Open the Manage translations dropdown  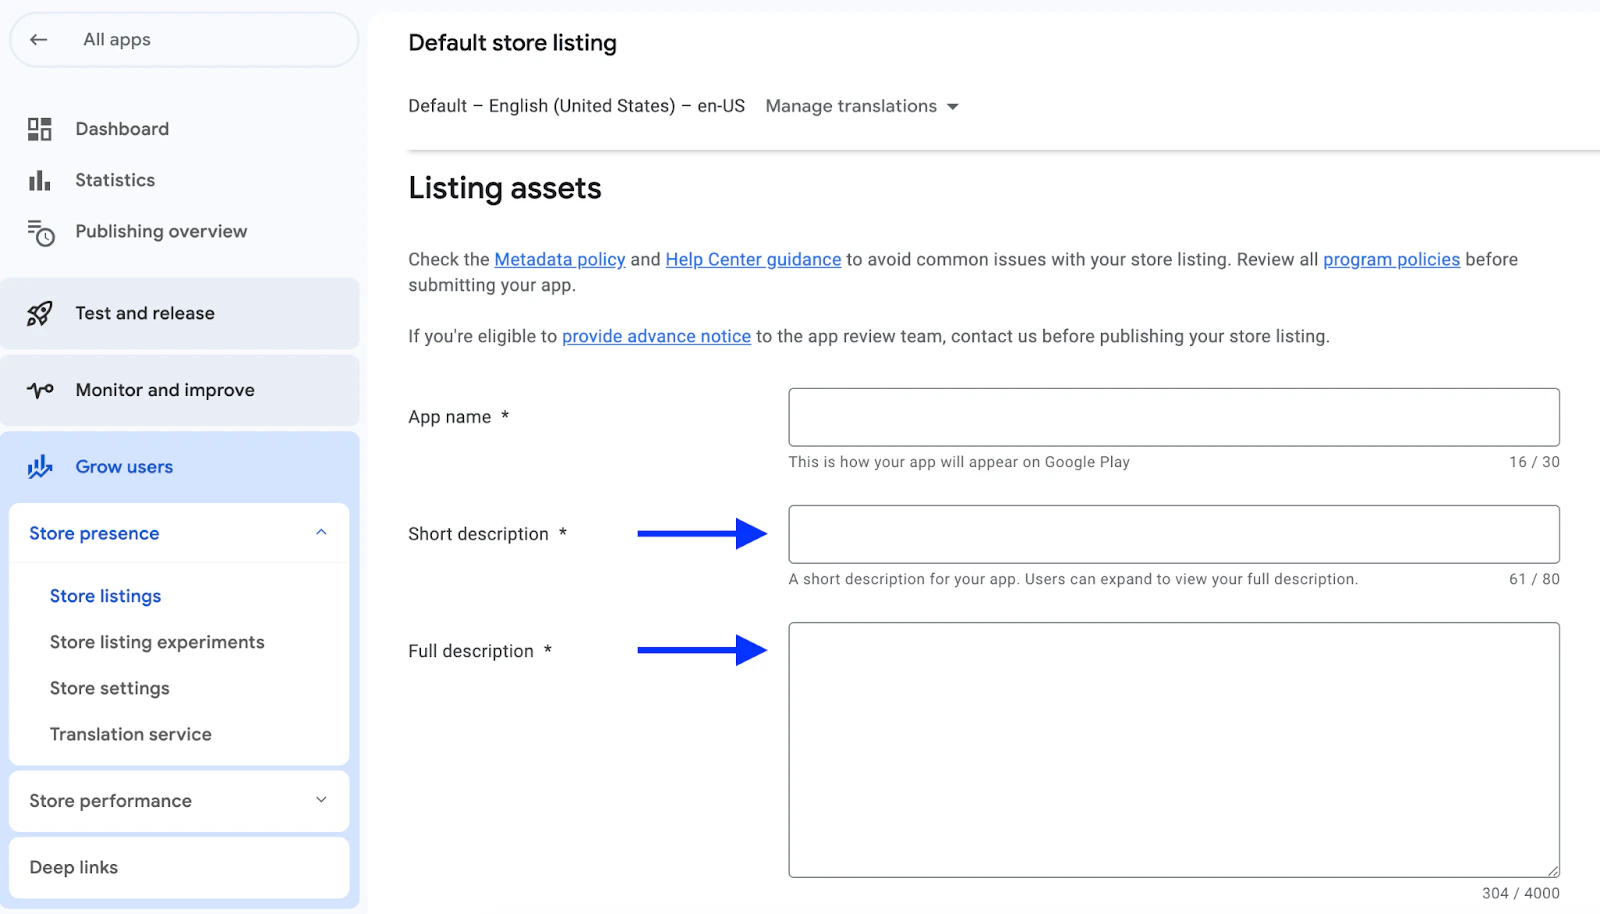(861, 106)
